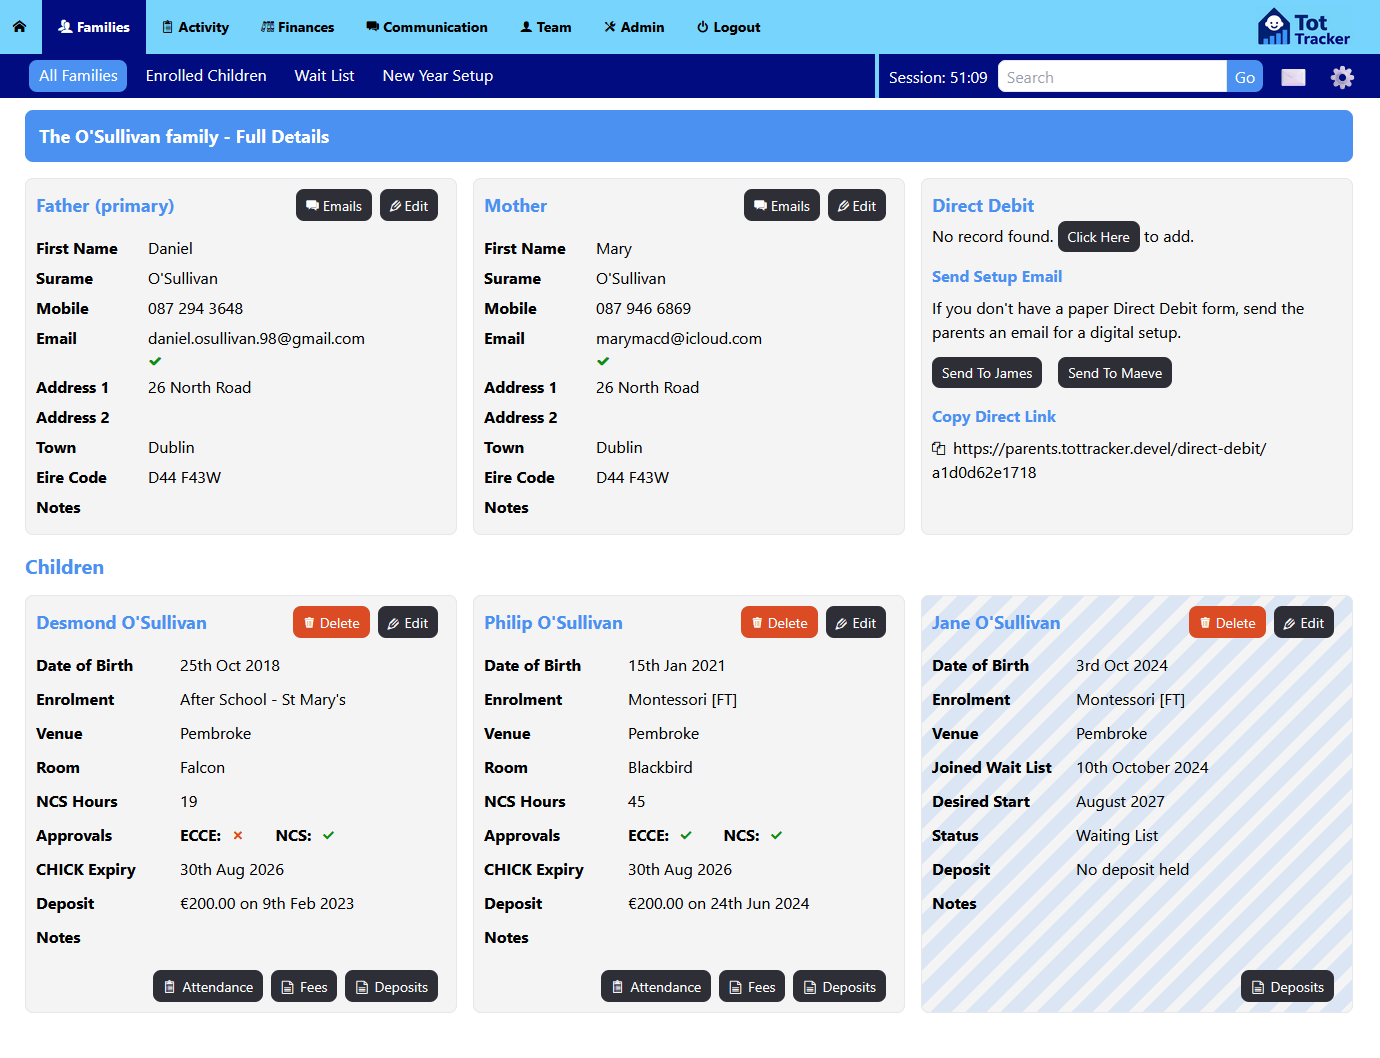Click the home icon in top navigation
This screenshot has height=1058, width=1380.
pos(19,27)
